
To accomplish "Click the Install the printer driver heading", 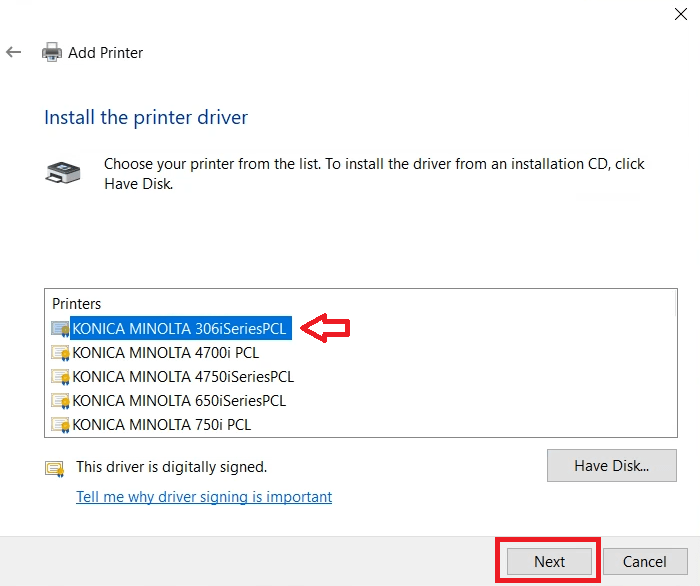I will coord(146,117).
